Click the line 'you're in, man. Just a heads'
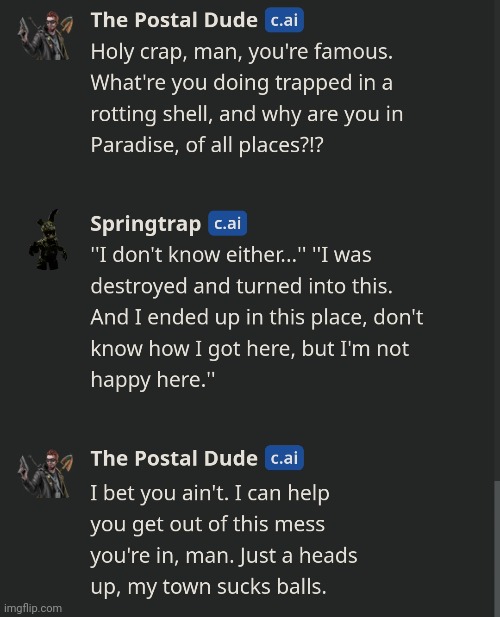The width and height of the screenshot is (500, 617). [x=224, y=556]
